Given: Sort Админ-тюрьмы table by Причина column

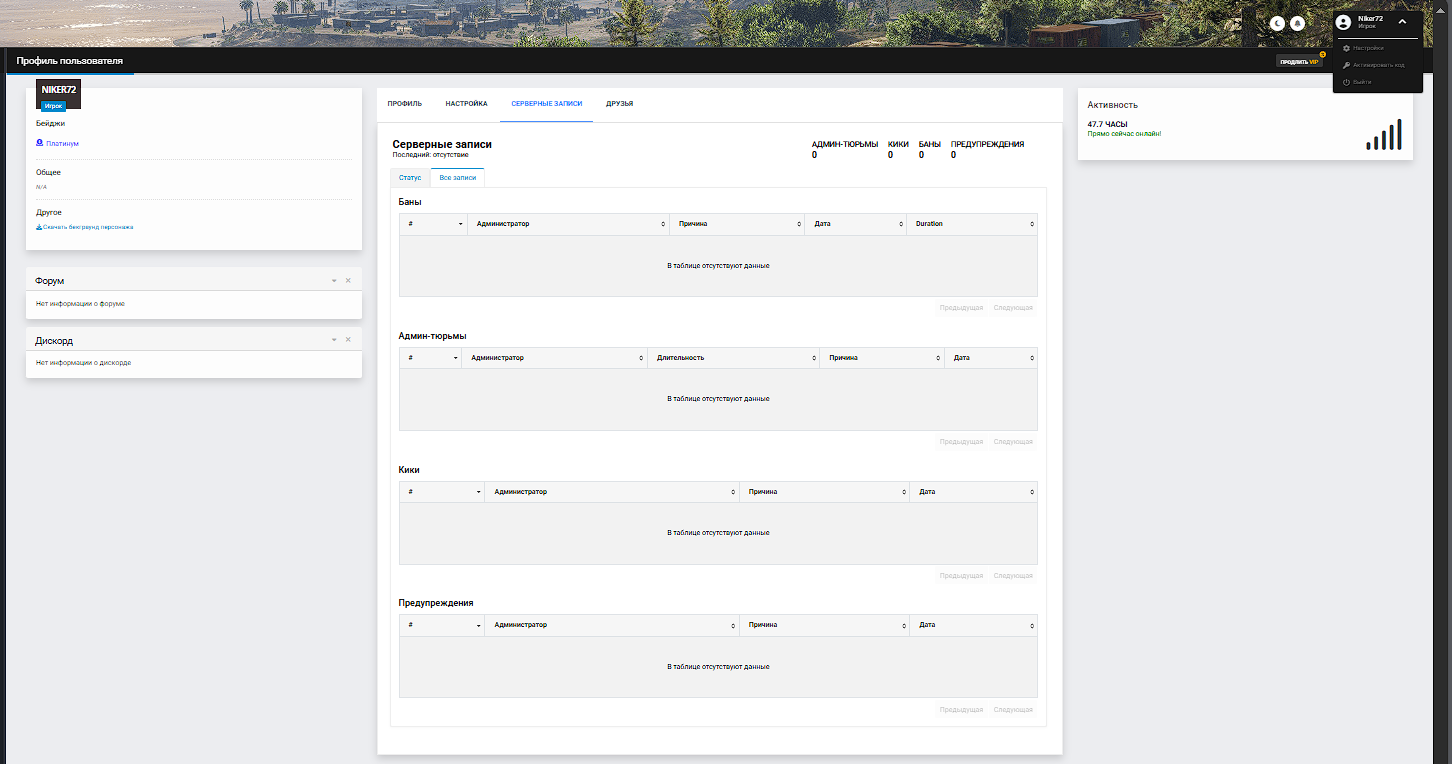Looking at the screenshot, I should [x=882, y=358].
